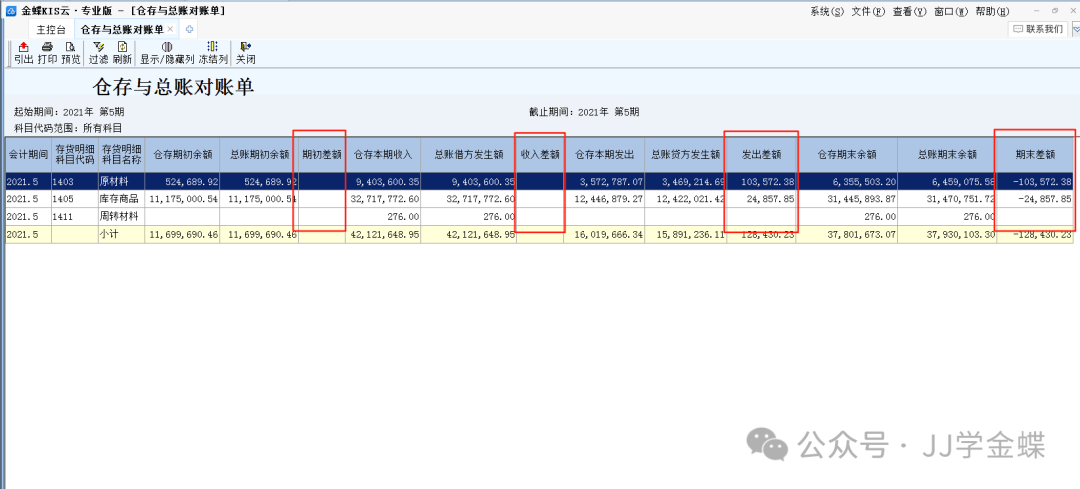Open 预览 print preview

click(x=70, y=53)
